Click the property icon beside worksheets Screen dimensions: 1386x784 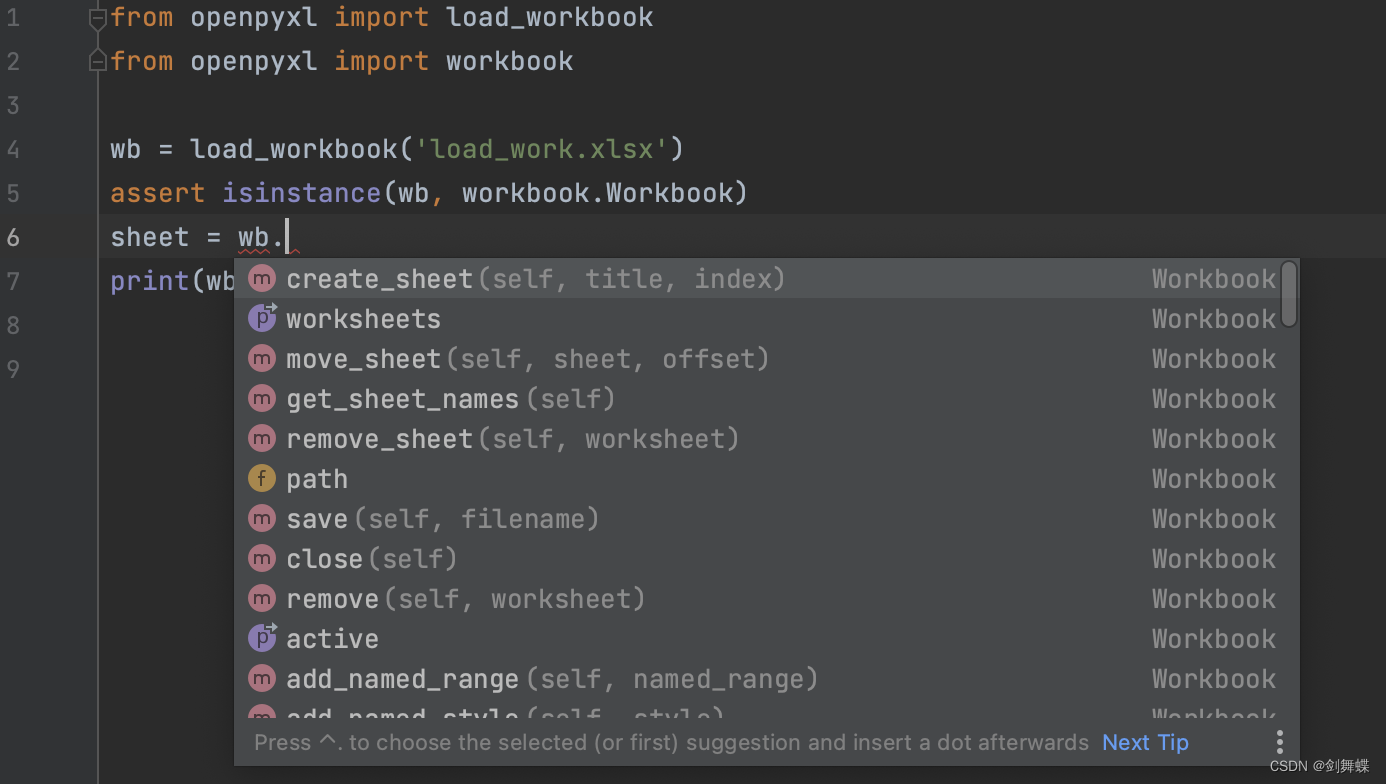262,318
